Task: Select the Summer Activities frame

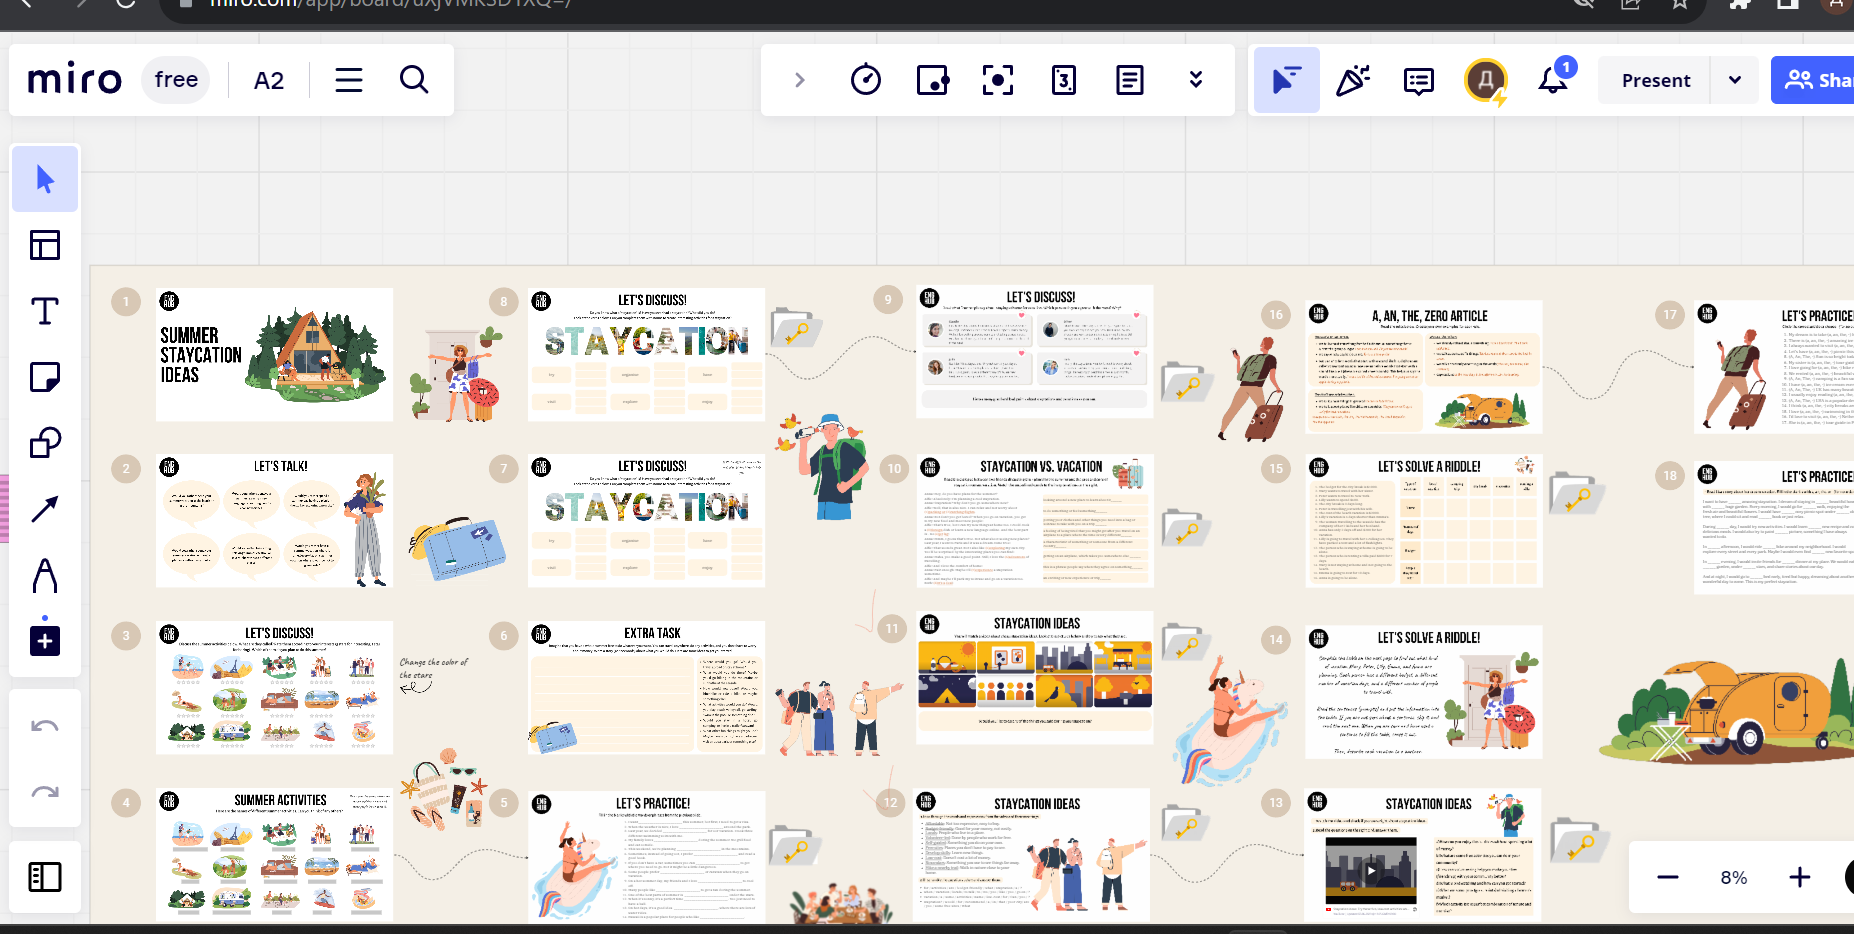Action: [274, 854]
